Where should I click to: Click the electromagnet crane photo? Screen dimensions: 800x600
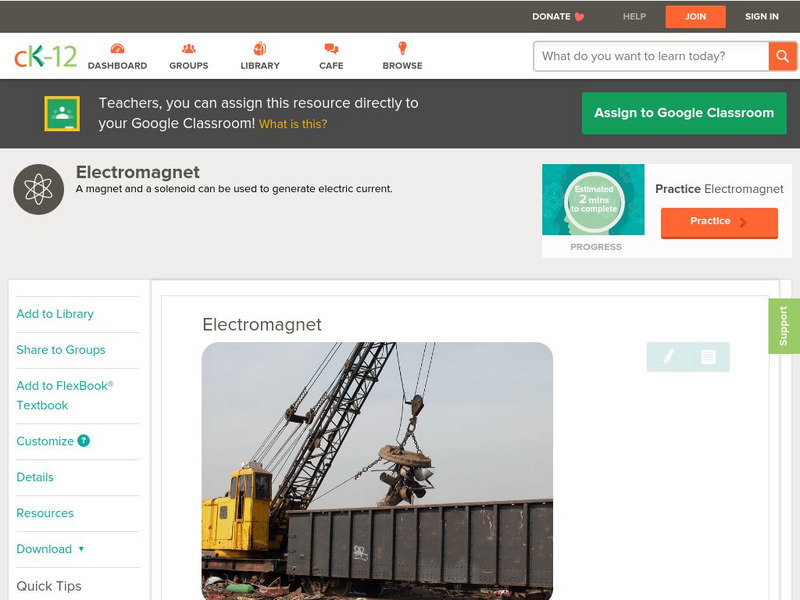377,470
